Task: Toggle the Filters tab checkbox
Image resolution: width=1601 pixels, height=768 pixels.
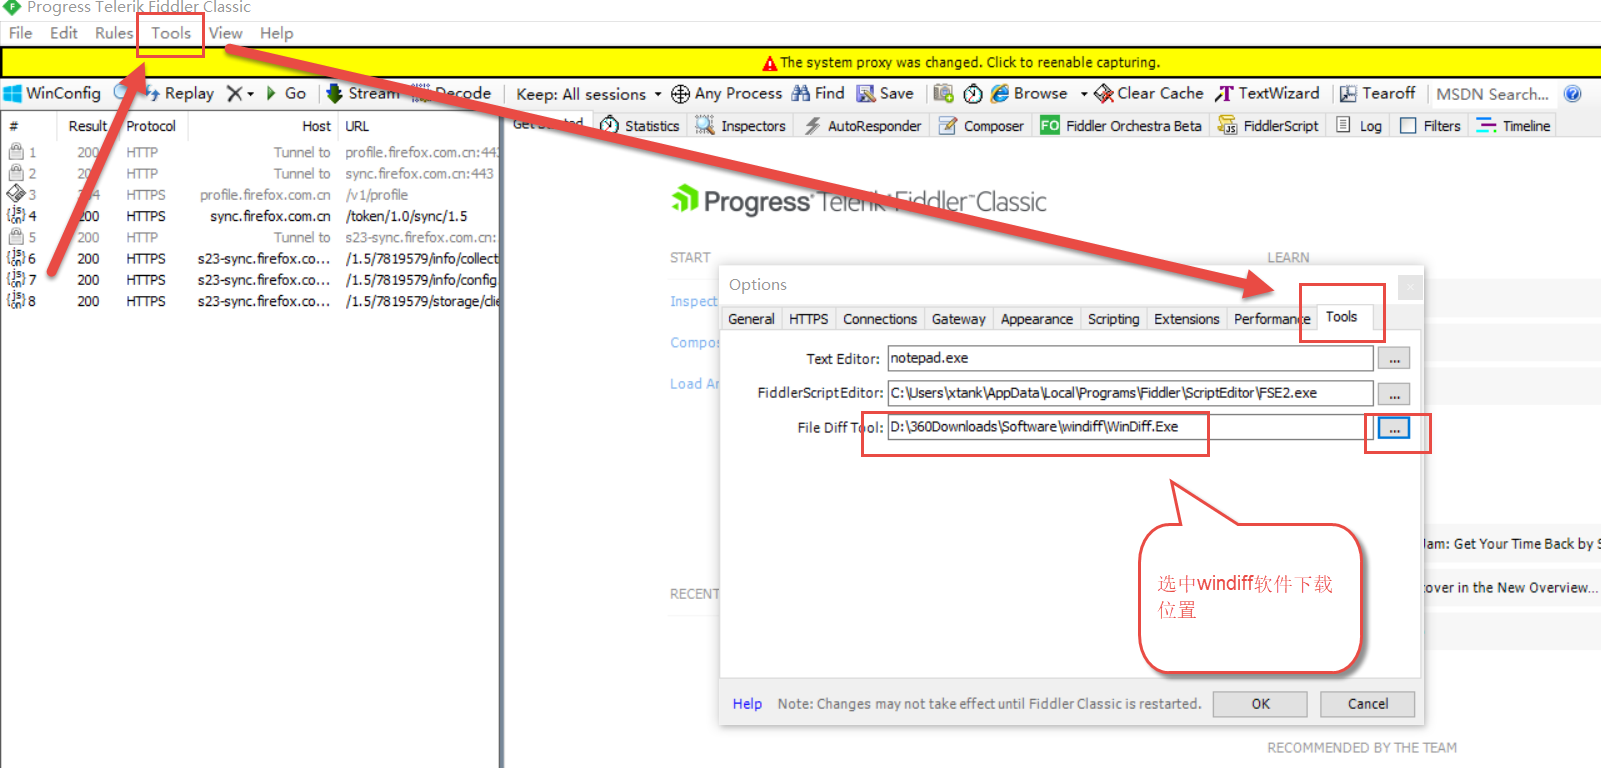Action: point(1408,126)
